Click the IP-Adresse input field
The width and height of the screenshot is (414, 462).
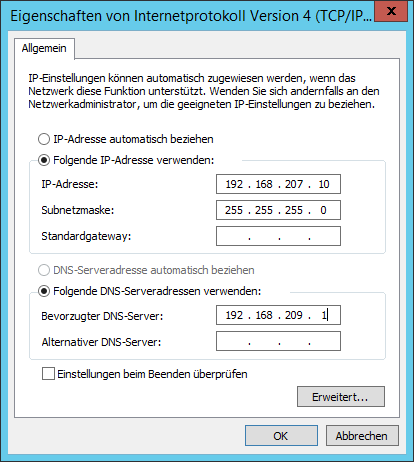pyautogui.click(x=278, y=184)
